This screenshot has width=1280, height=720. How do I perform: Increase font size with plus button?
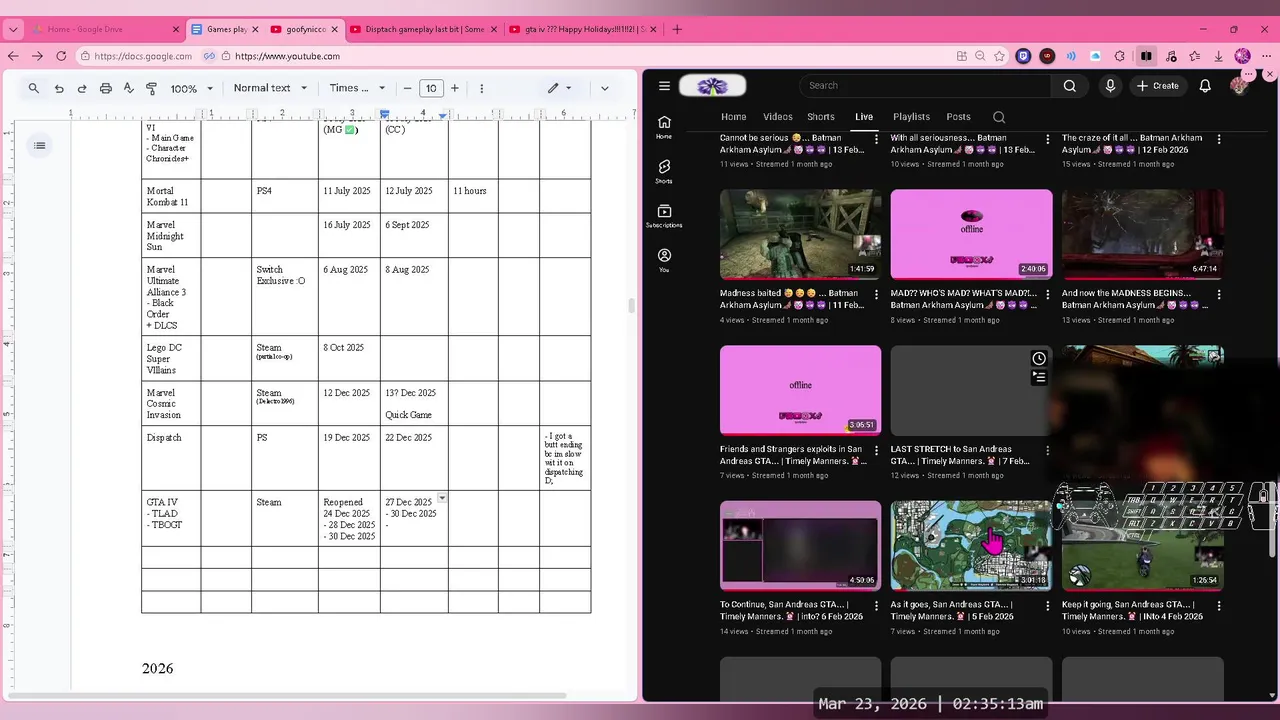[x=455, y=88]
